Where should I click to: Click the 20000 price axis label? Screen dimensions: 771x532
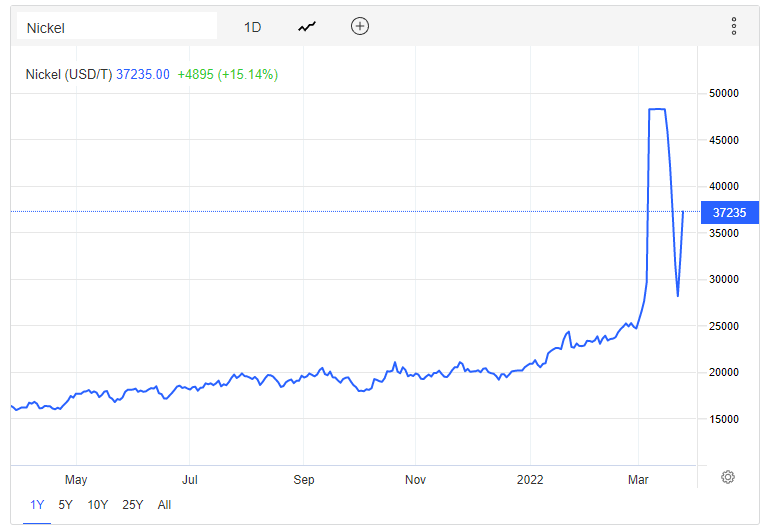[x=724, y=372]
